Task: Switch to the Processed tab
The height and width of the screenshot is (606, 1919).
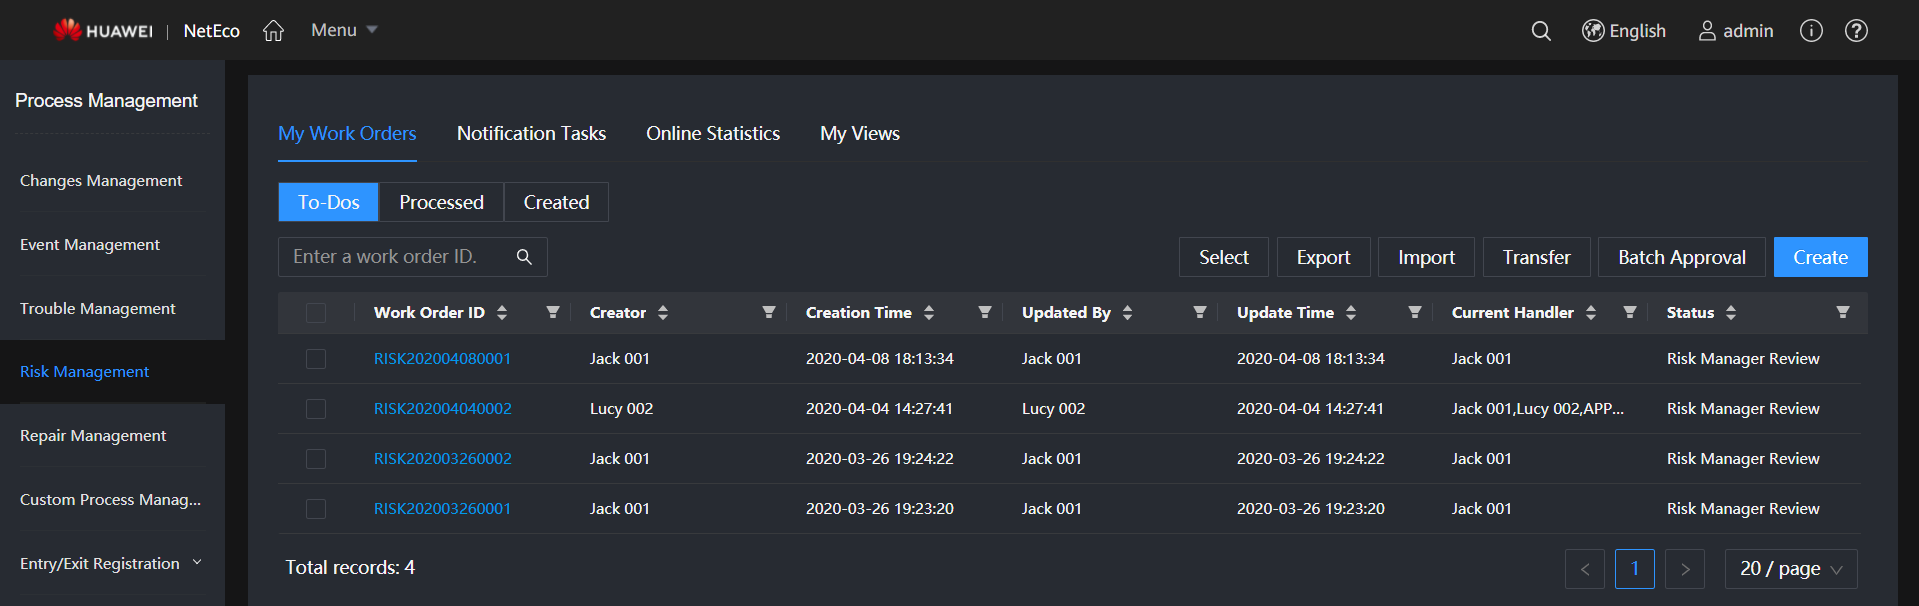Action: [441, 202]
